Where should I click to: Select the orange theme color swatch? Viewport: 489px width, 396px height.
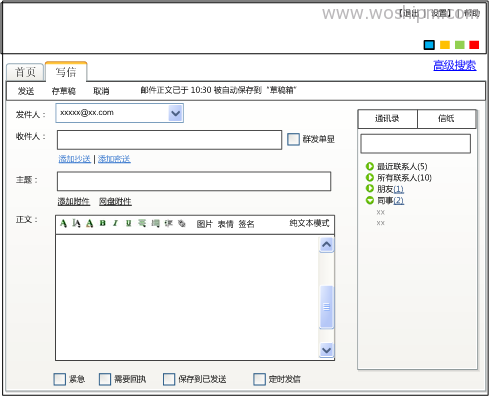point(445,45)
